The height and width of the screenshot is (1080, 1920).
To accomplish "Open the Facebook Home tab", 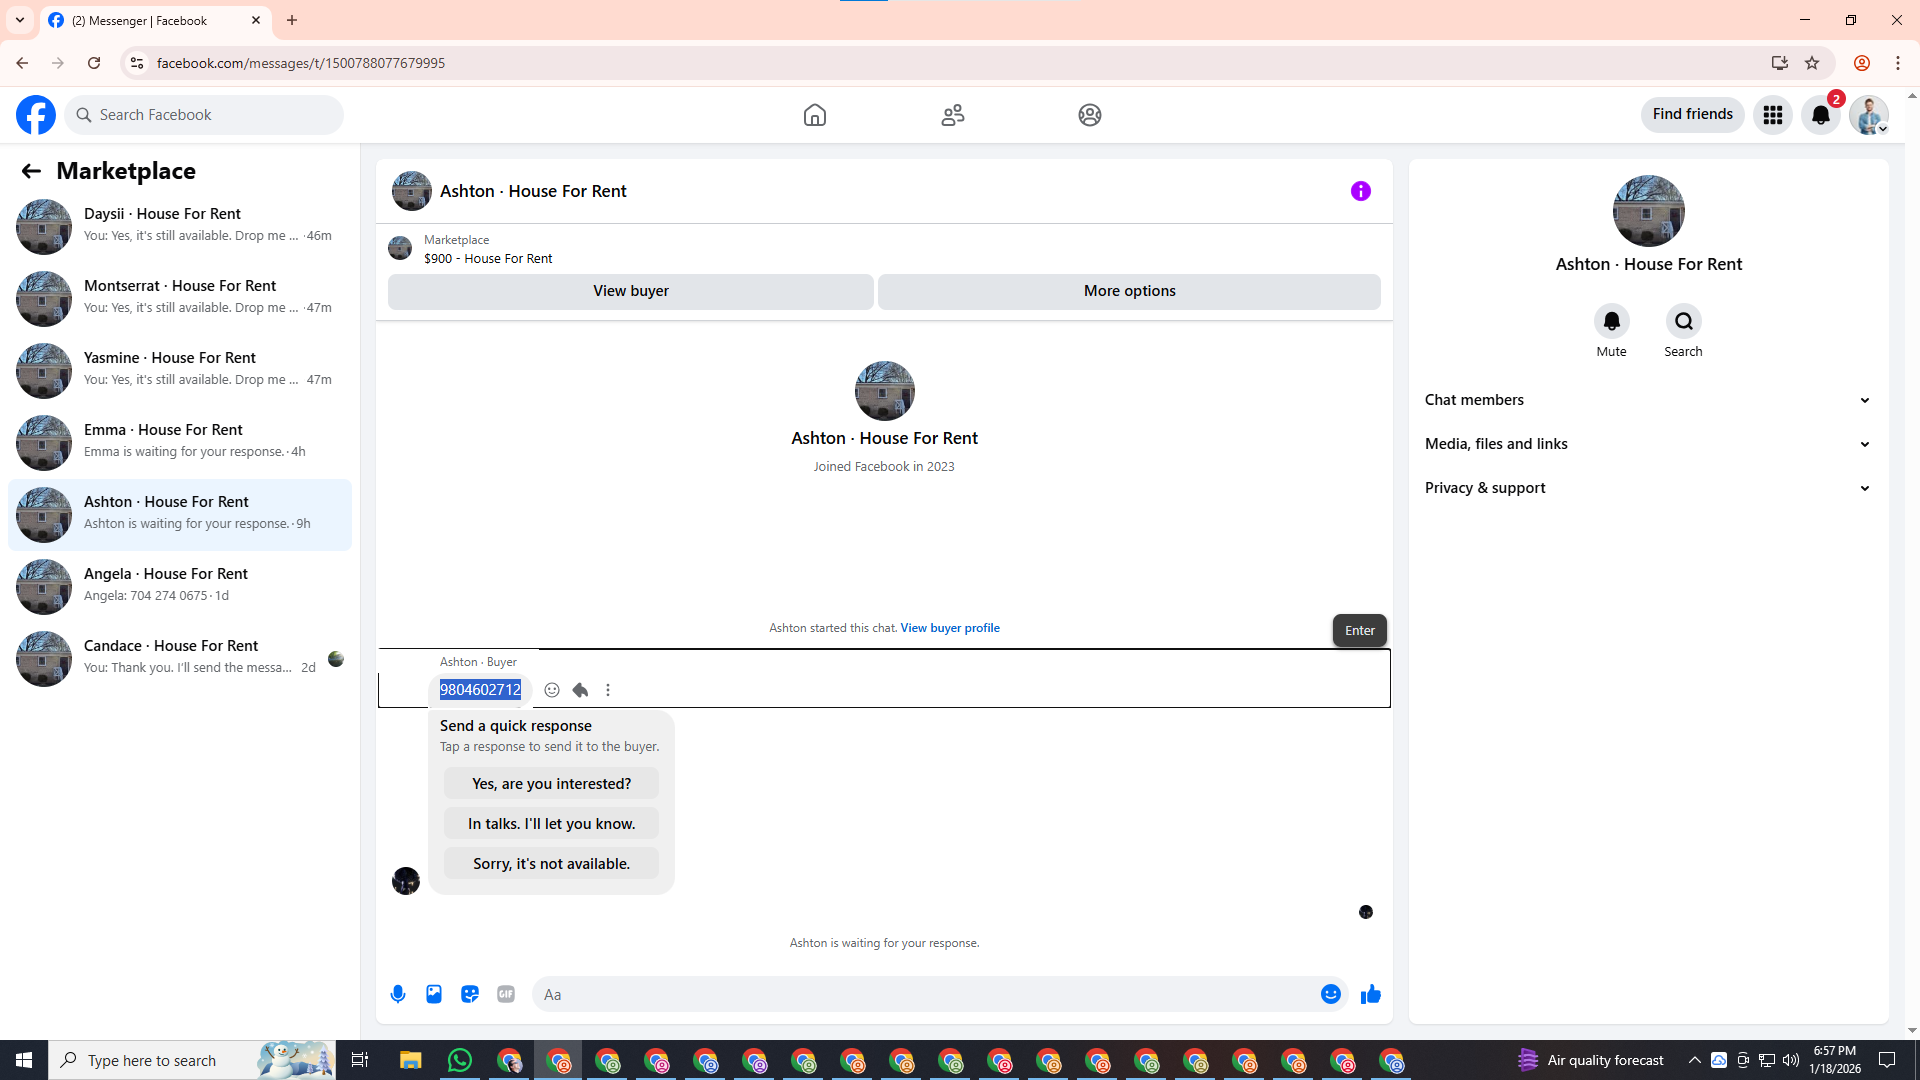I will [x=814, y=115].
